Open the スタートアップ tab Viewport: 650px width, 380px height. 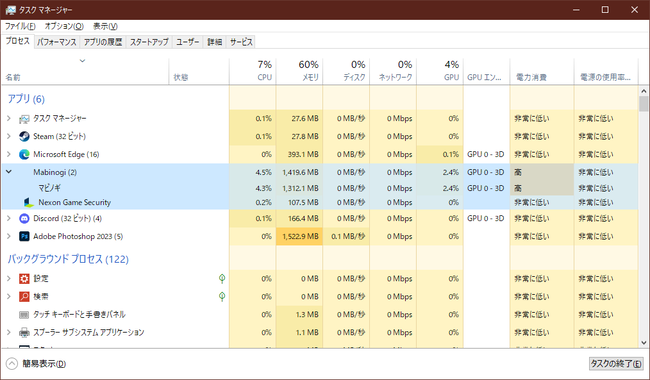tap(149, 42)
